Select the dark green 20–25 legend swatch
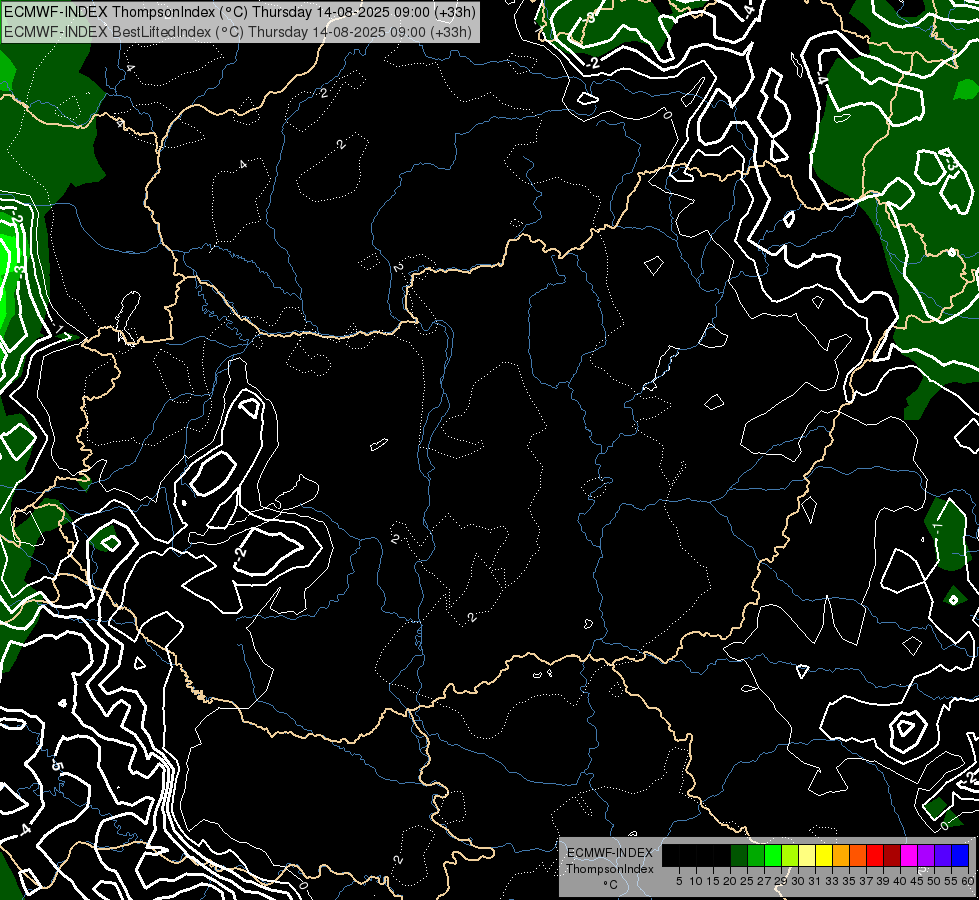979x900 pixels. tap(739, 856)
